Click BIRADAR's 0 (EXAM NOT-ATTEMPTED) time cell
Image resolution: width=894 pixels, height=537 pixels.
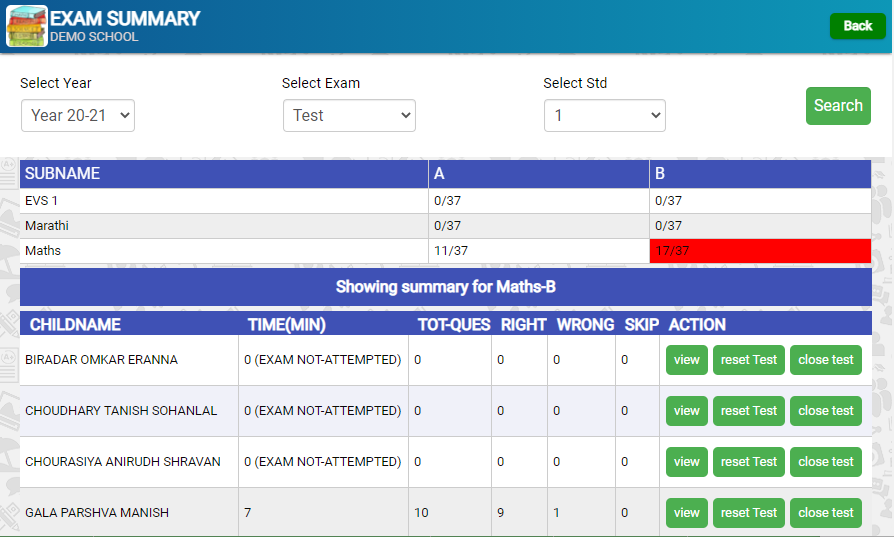point(323,360)
